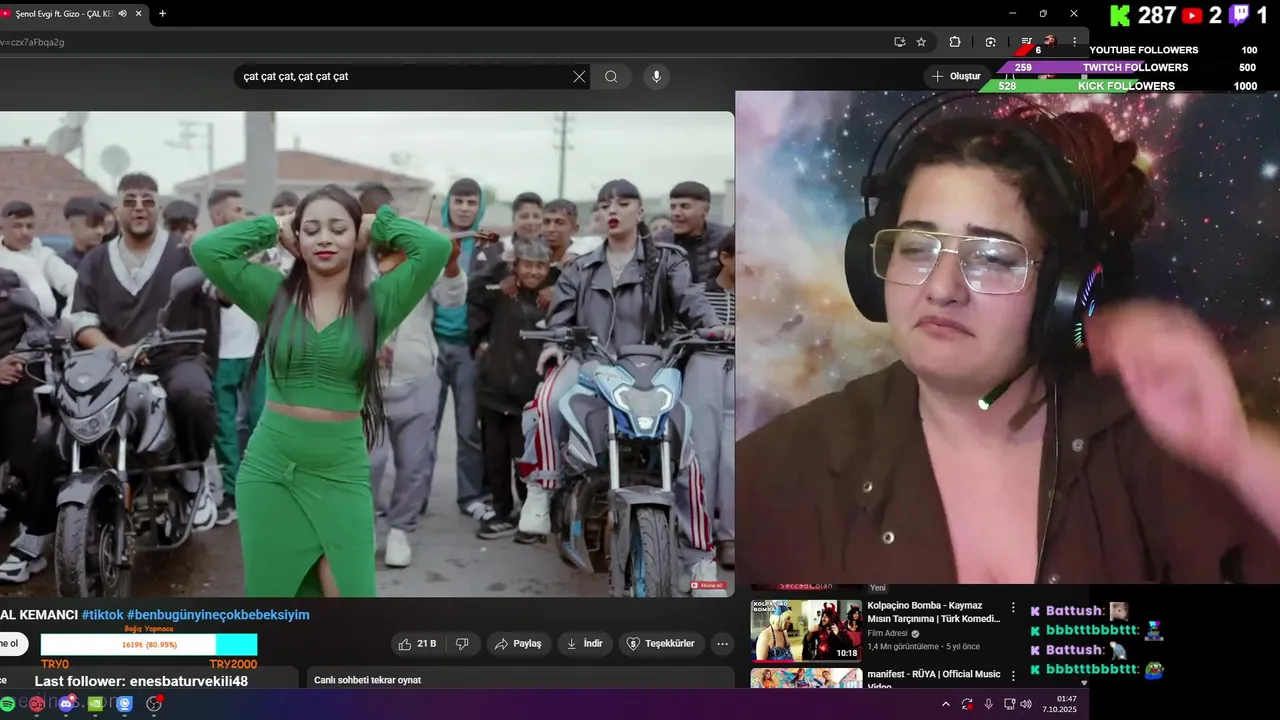
Task: Download the video with the İndir button
Action: 585,644
